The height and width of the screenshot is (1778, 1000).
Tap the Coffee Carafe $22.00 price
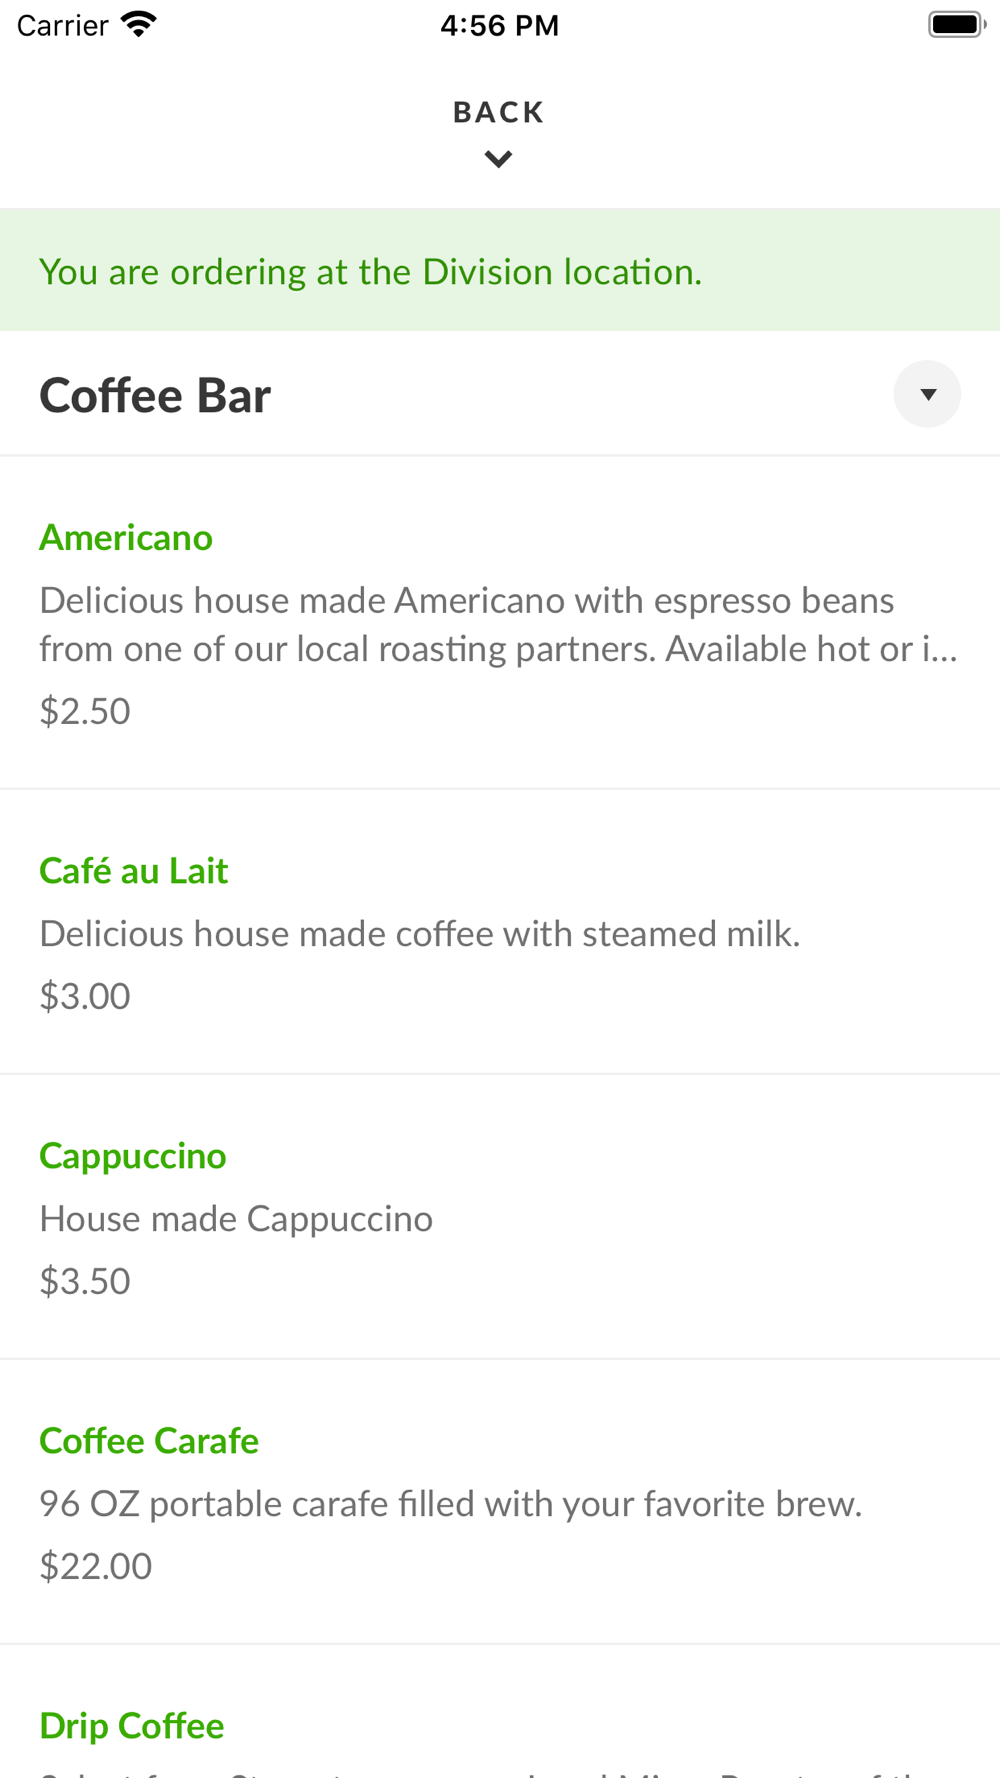pos(96,1566)
